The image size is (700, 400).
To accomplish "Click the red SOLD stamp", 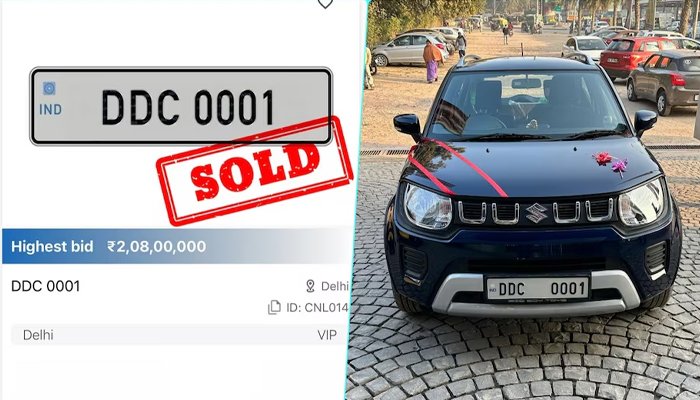I will tap(255, 171).
